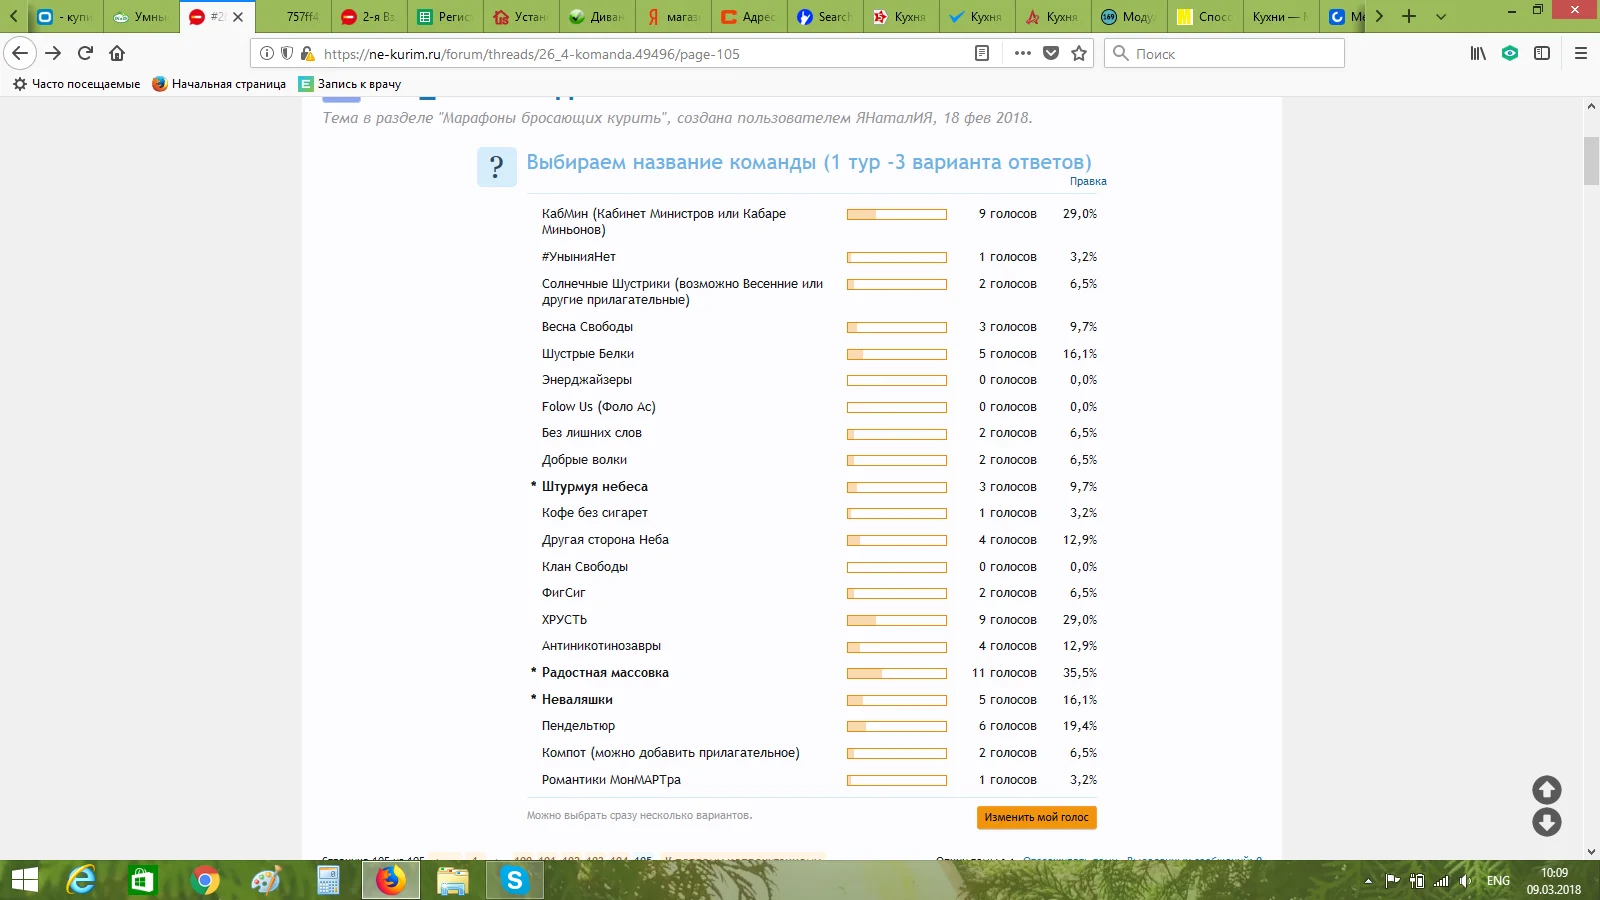The width and height of the screenshot is (1600, 900).
Task: Switch to the 'Моду' tab
Action: tap(1130, 17)
